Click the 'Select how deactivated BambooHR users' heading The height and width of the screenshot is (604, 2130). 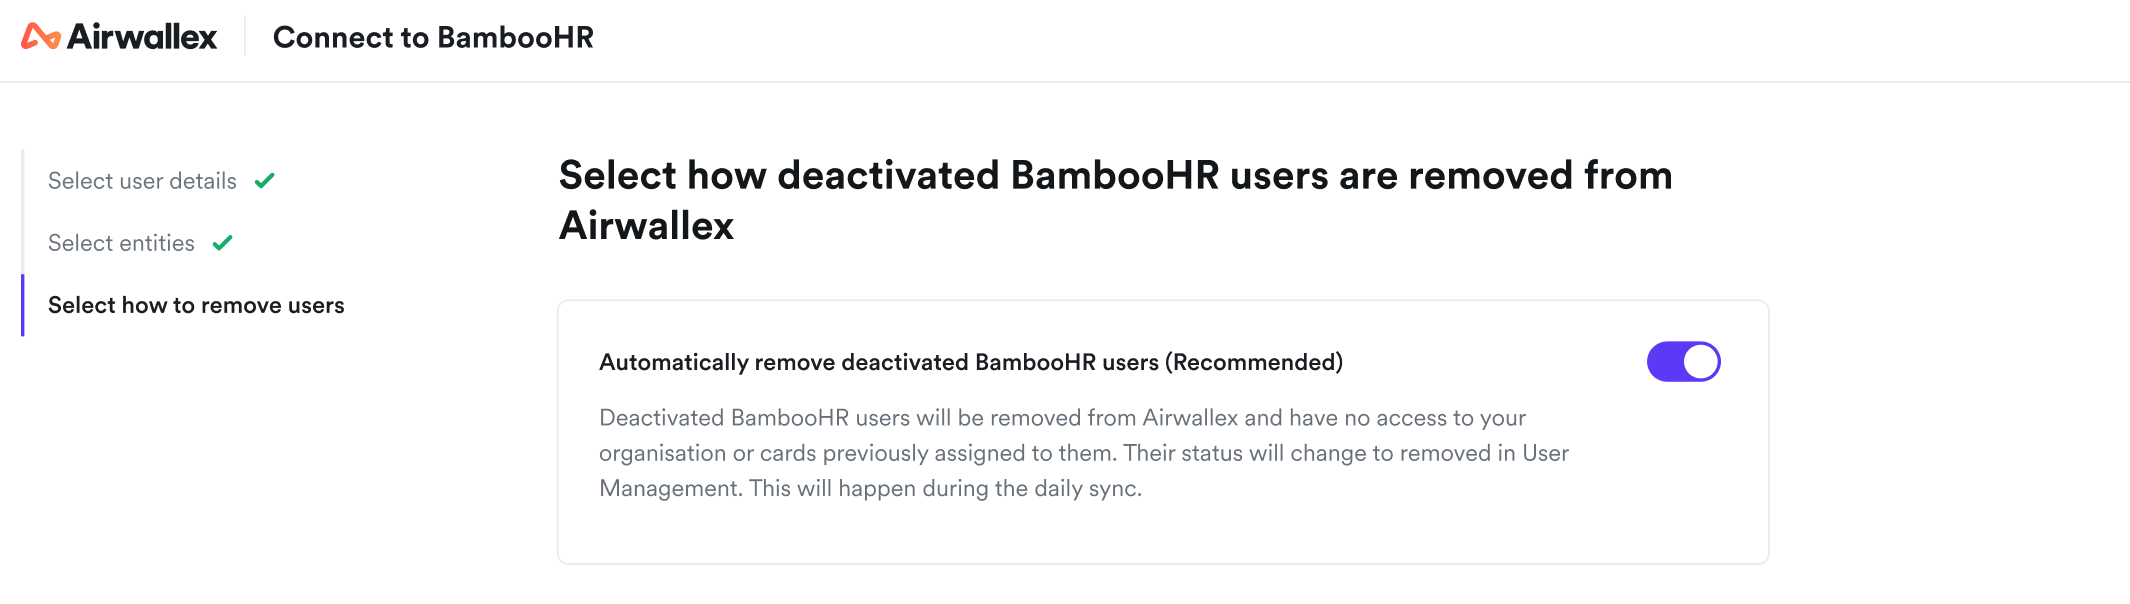(1115, 176)
